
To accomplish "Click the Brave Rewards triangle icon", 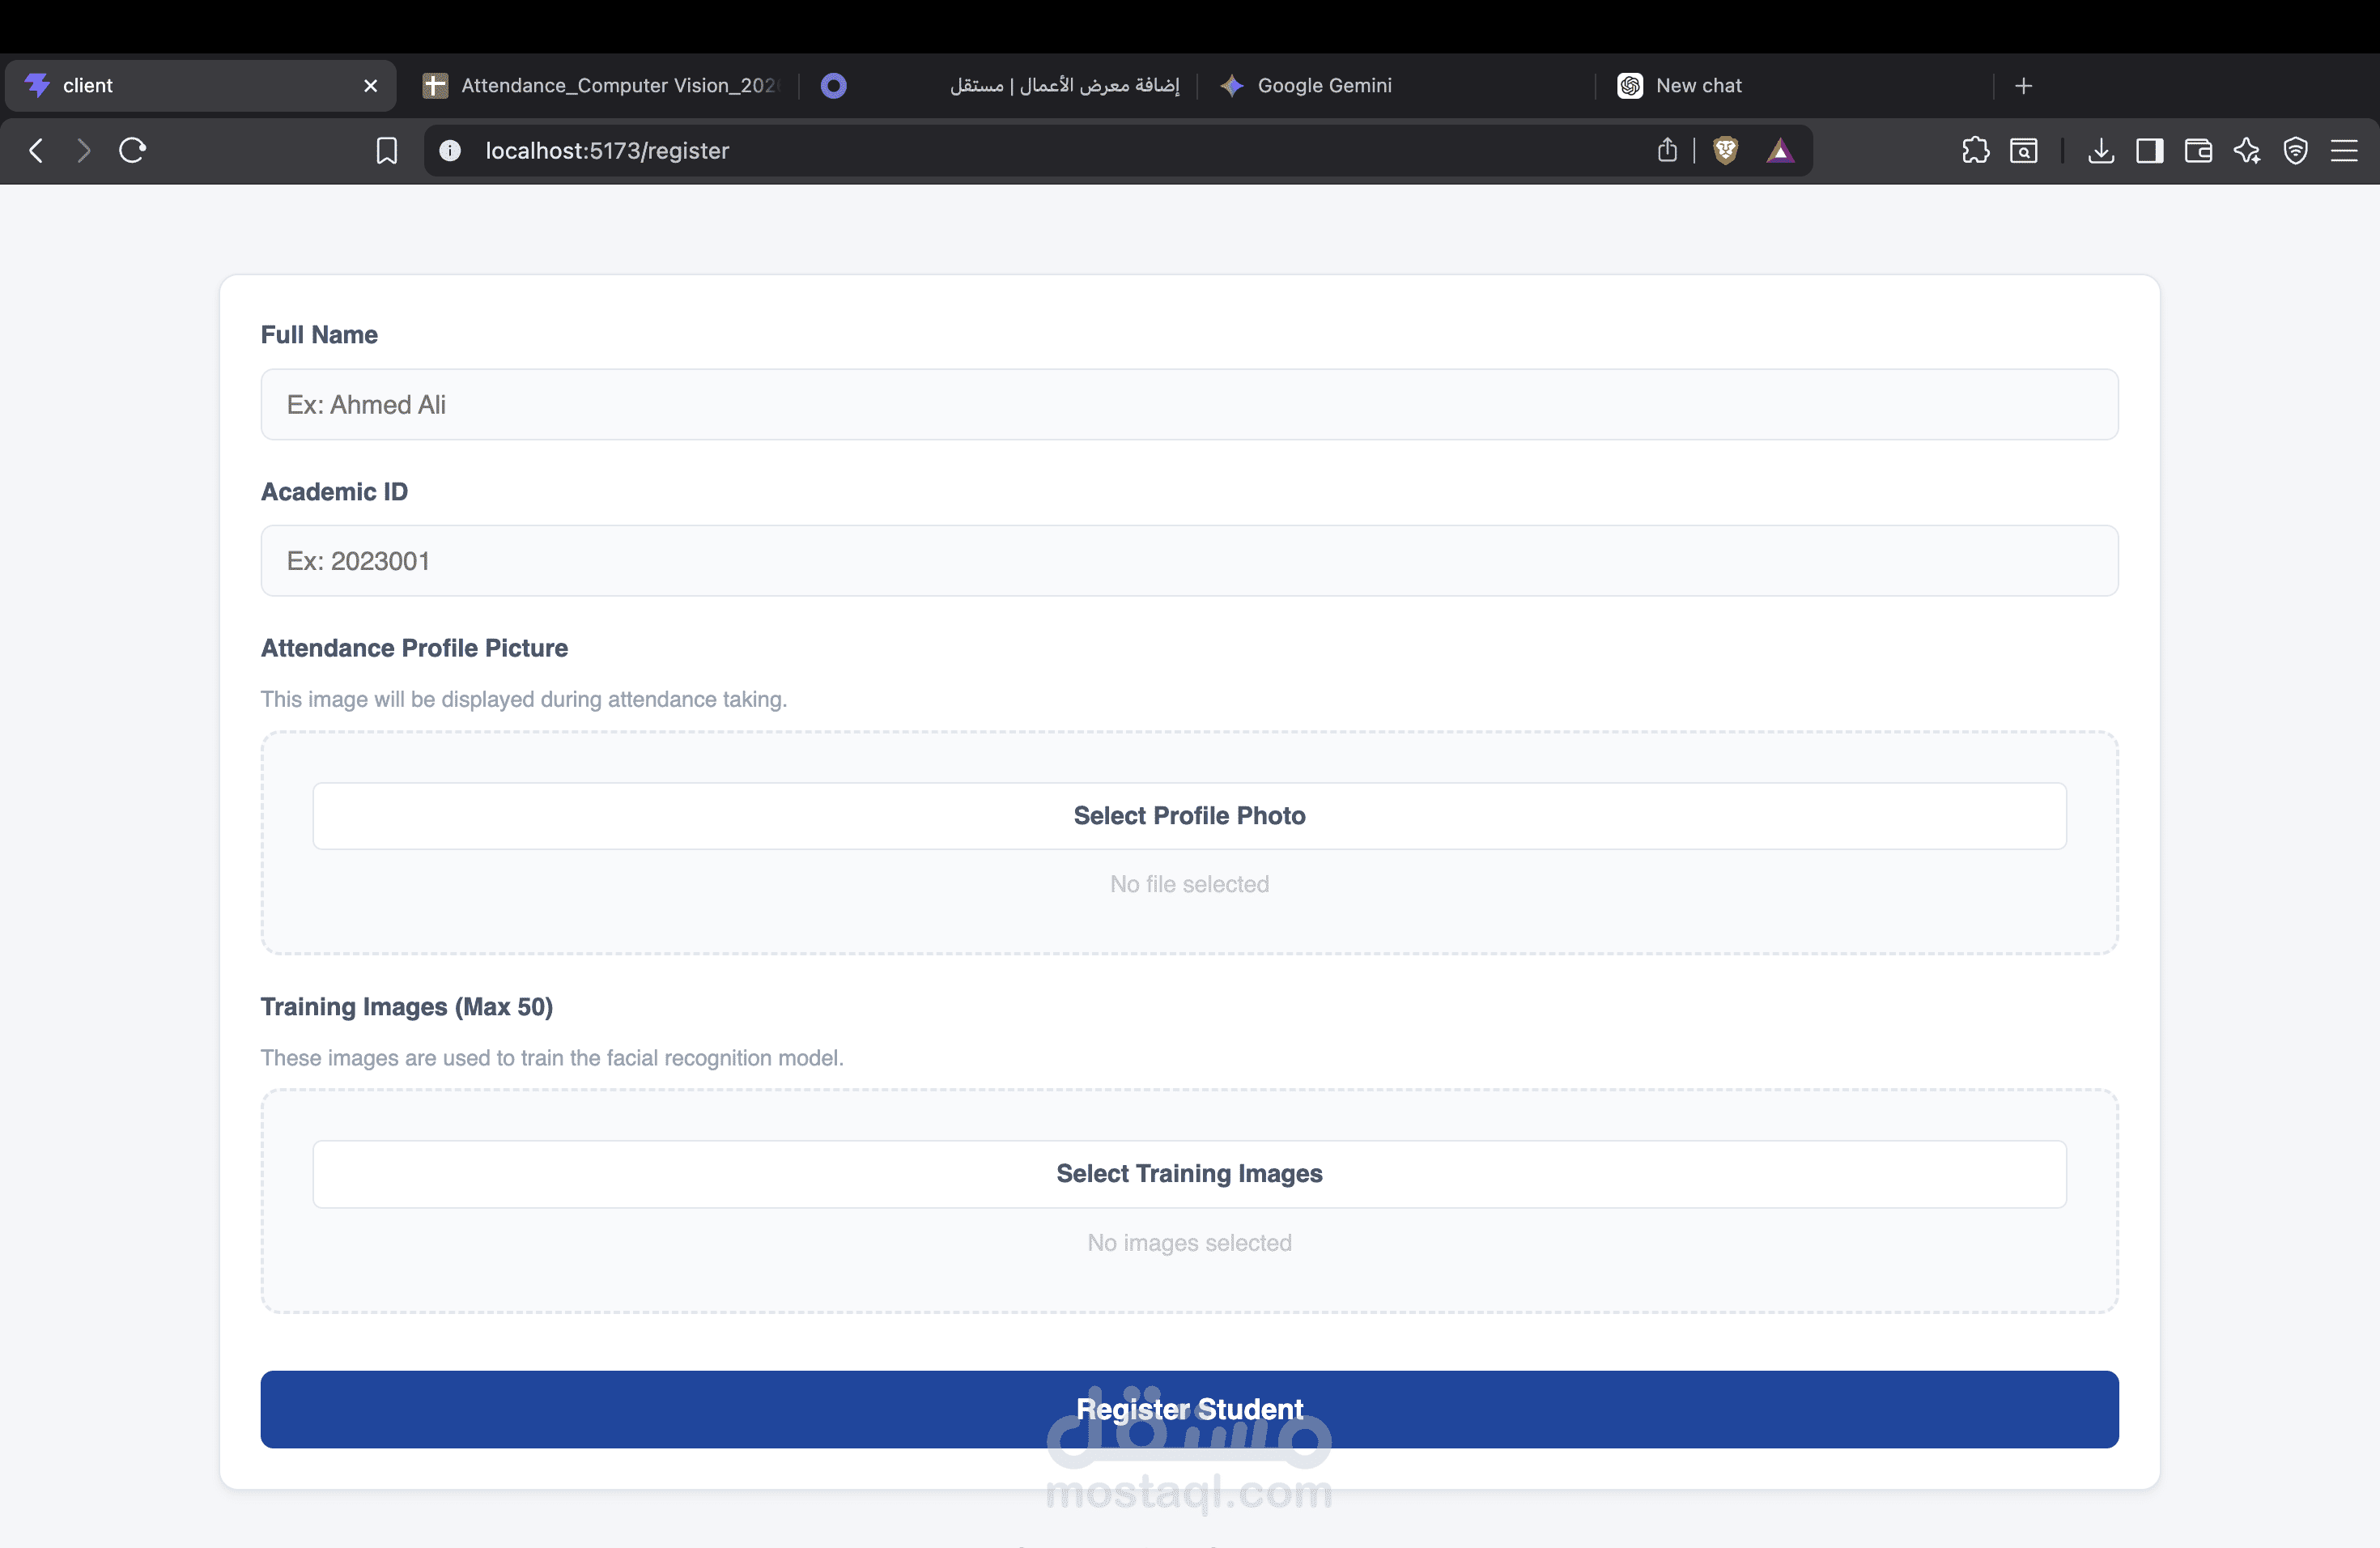I will point(1780,150).
